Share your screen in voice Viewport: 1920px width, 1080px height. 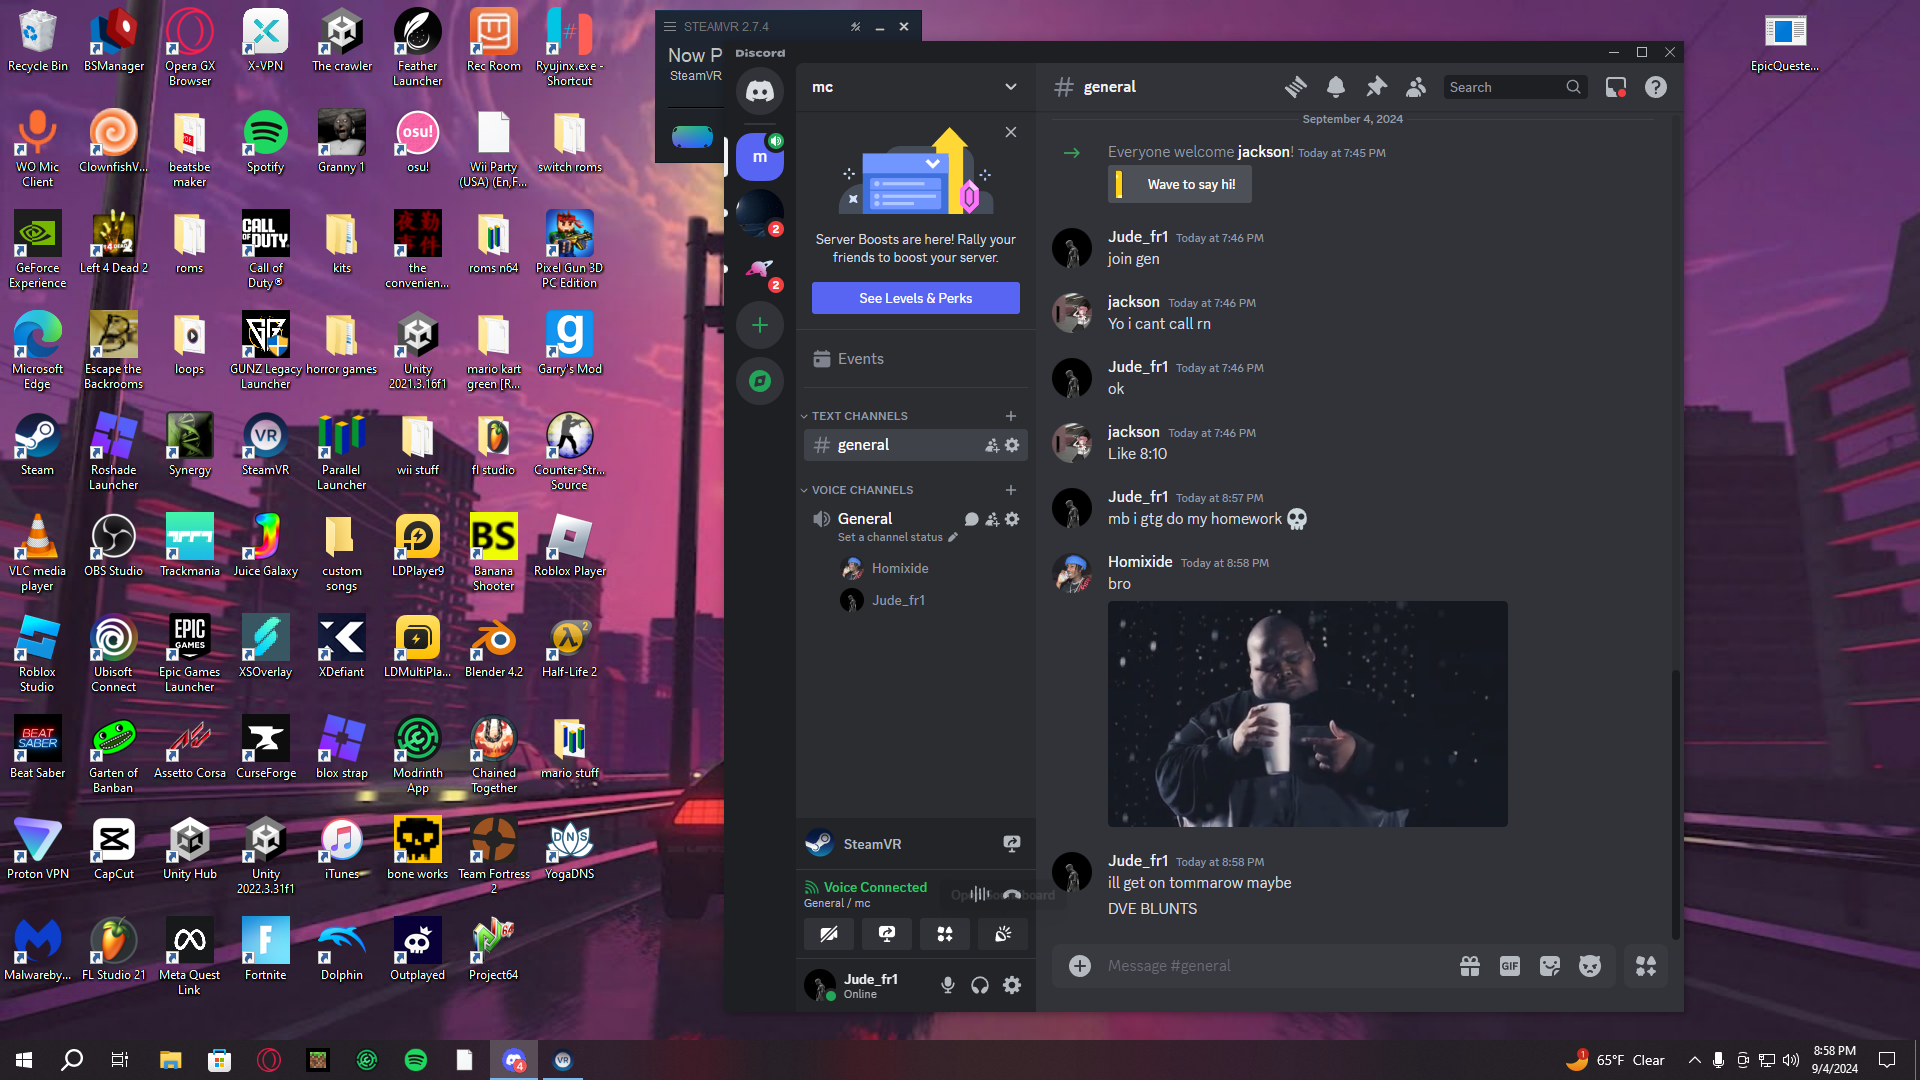pyautogui.click(x=887, y=934)
